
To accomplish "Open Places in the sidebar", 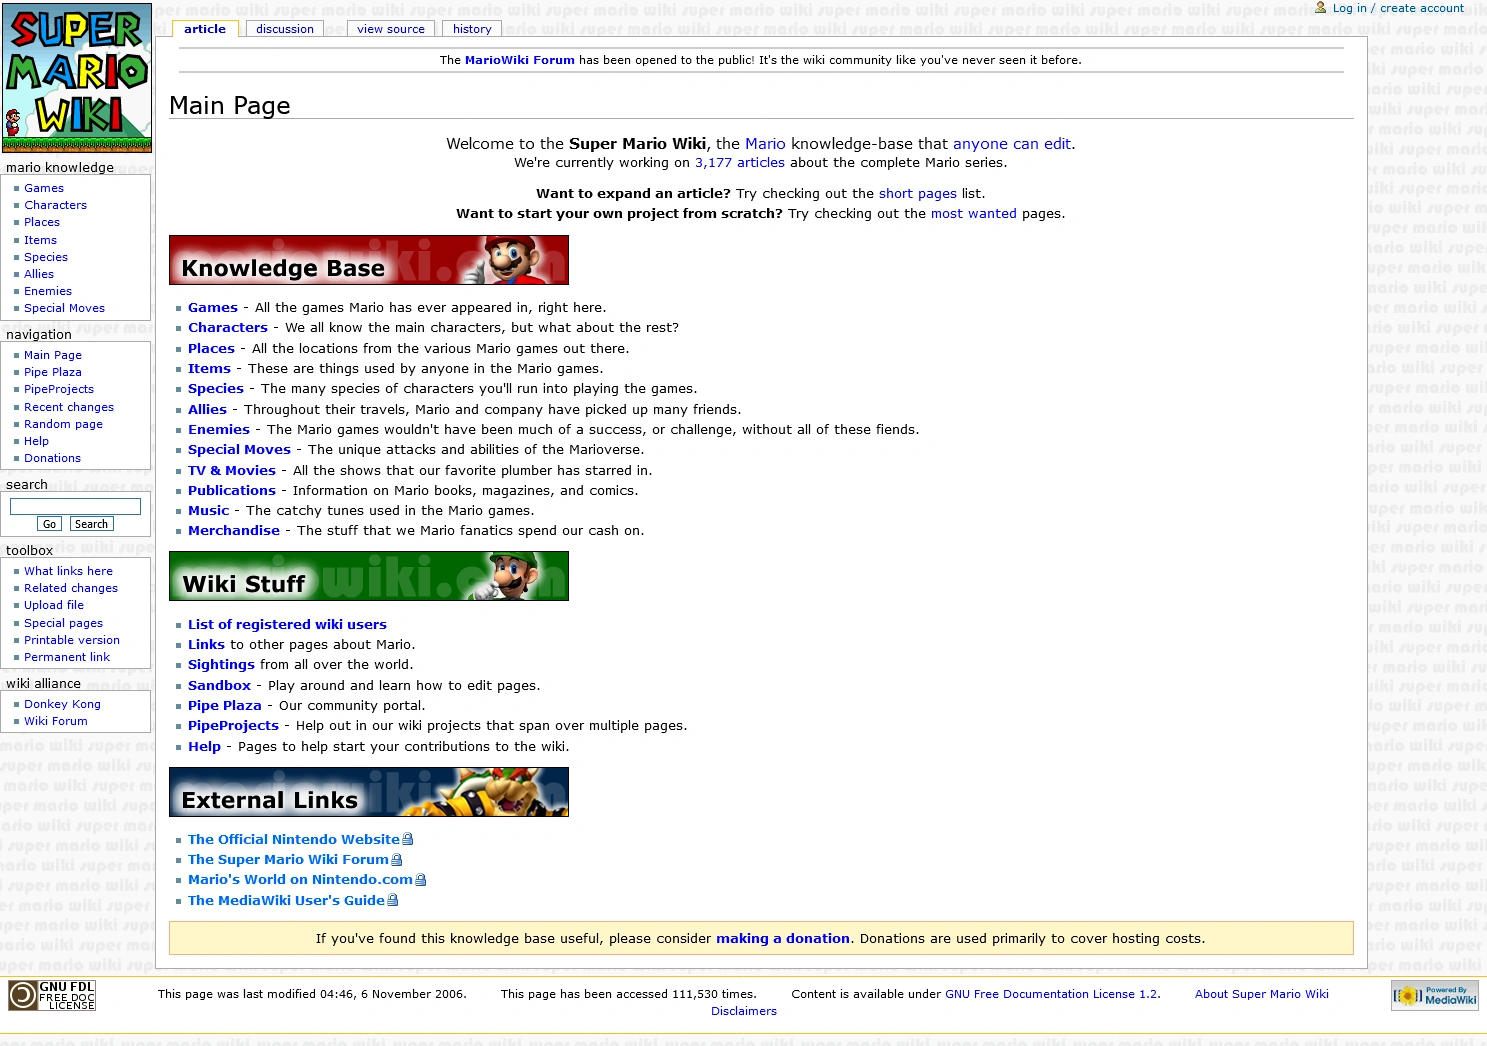I will click(42, 222).
